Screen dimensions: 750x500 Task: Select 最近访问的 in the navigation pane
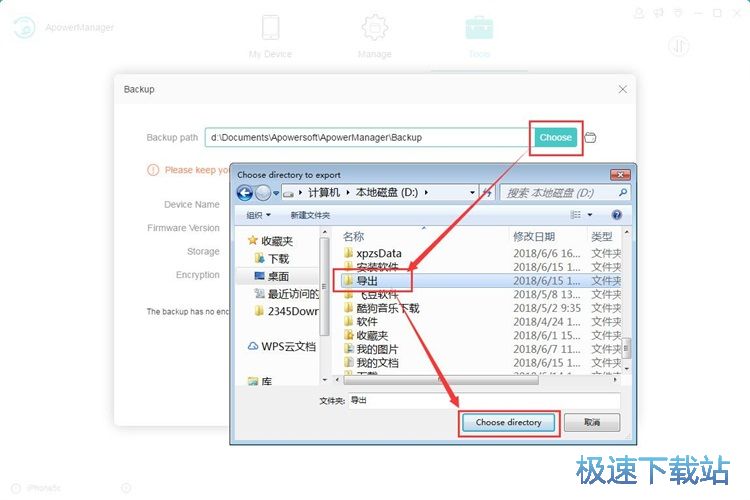(x=286, y=294)
